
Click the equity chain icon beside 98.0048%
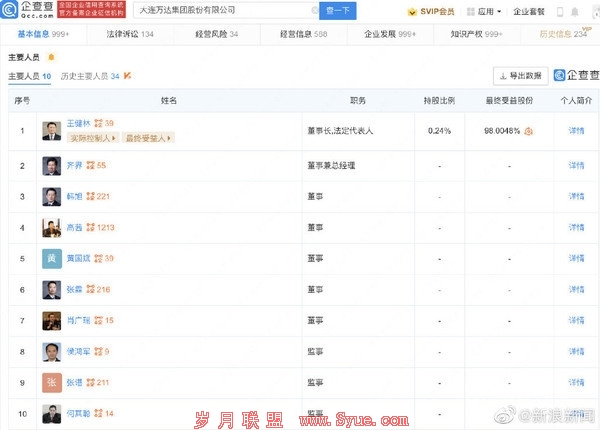[528, 131]
